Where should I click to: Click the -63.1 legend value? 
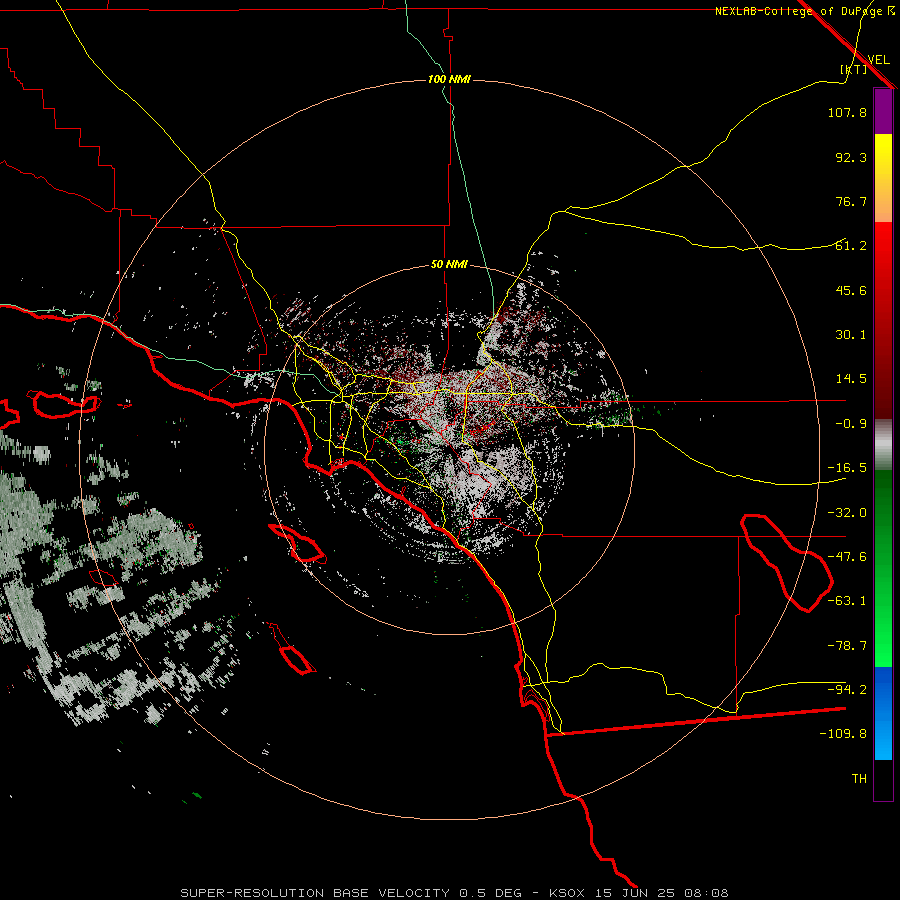click(x=847, y=601)
